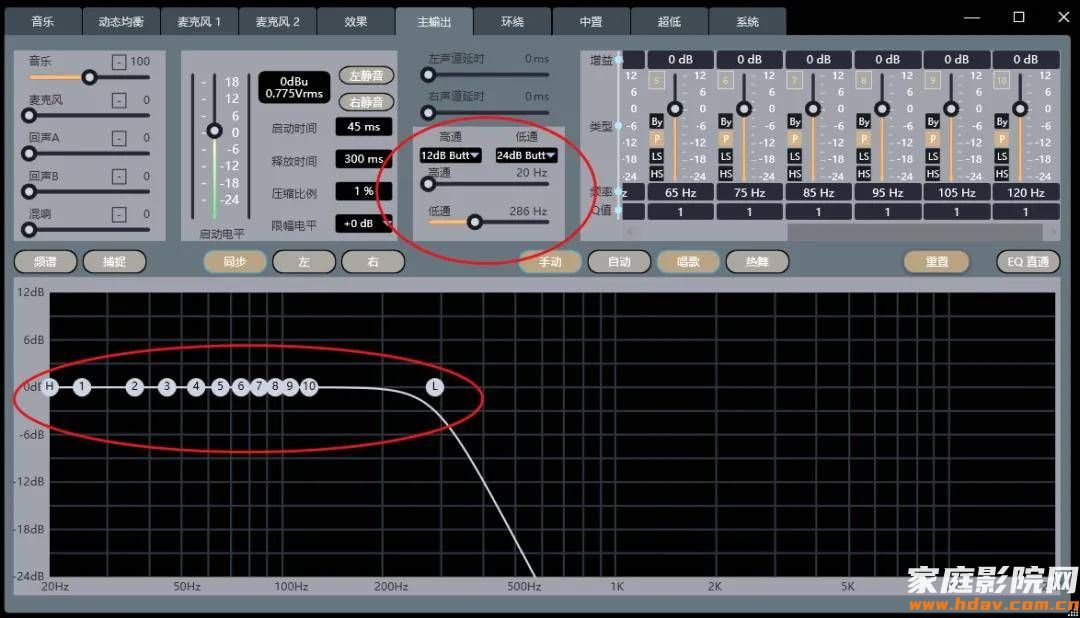The height and width of the screenshot is (618, 1080).
Task: Set the 105 Hz band to HS high-shelf type
Action: click(x=933, y=174)
